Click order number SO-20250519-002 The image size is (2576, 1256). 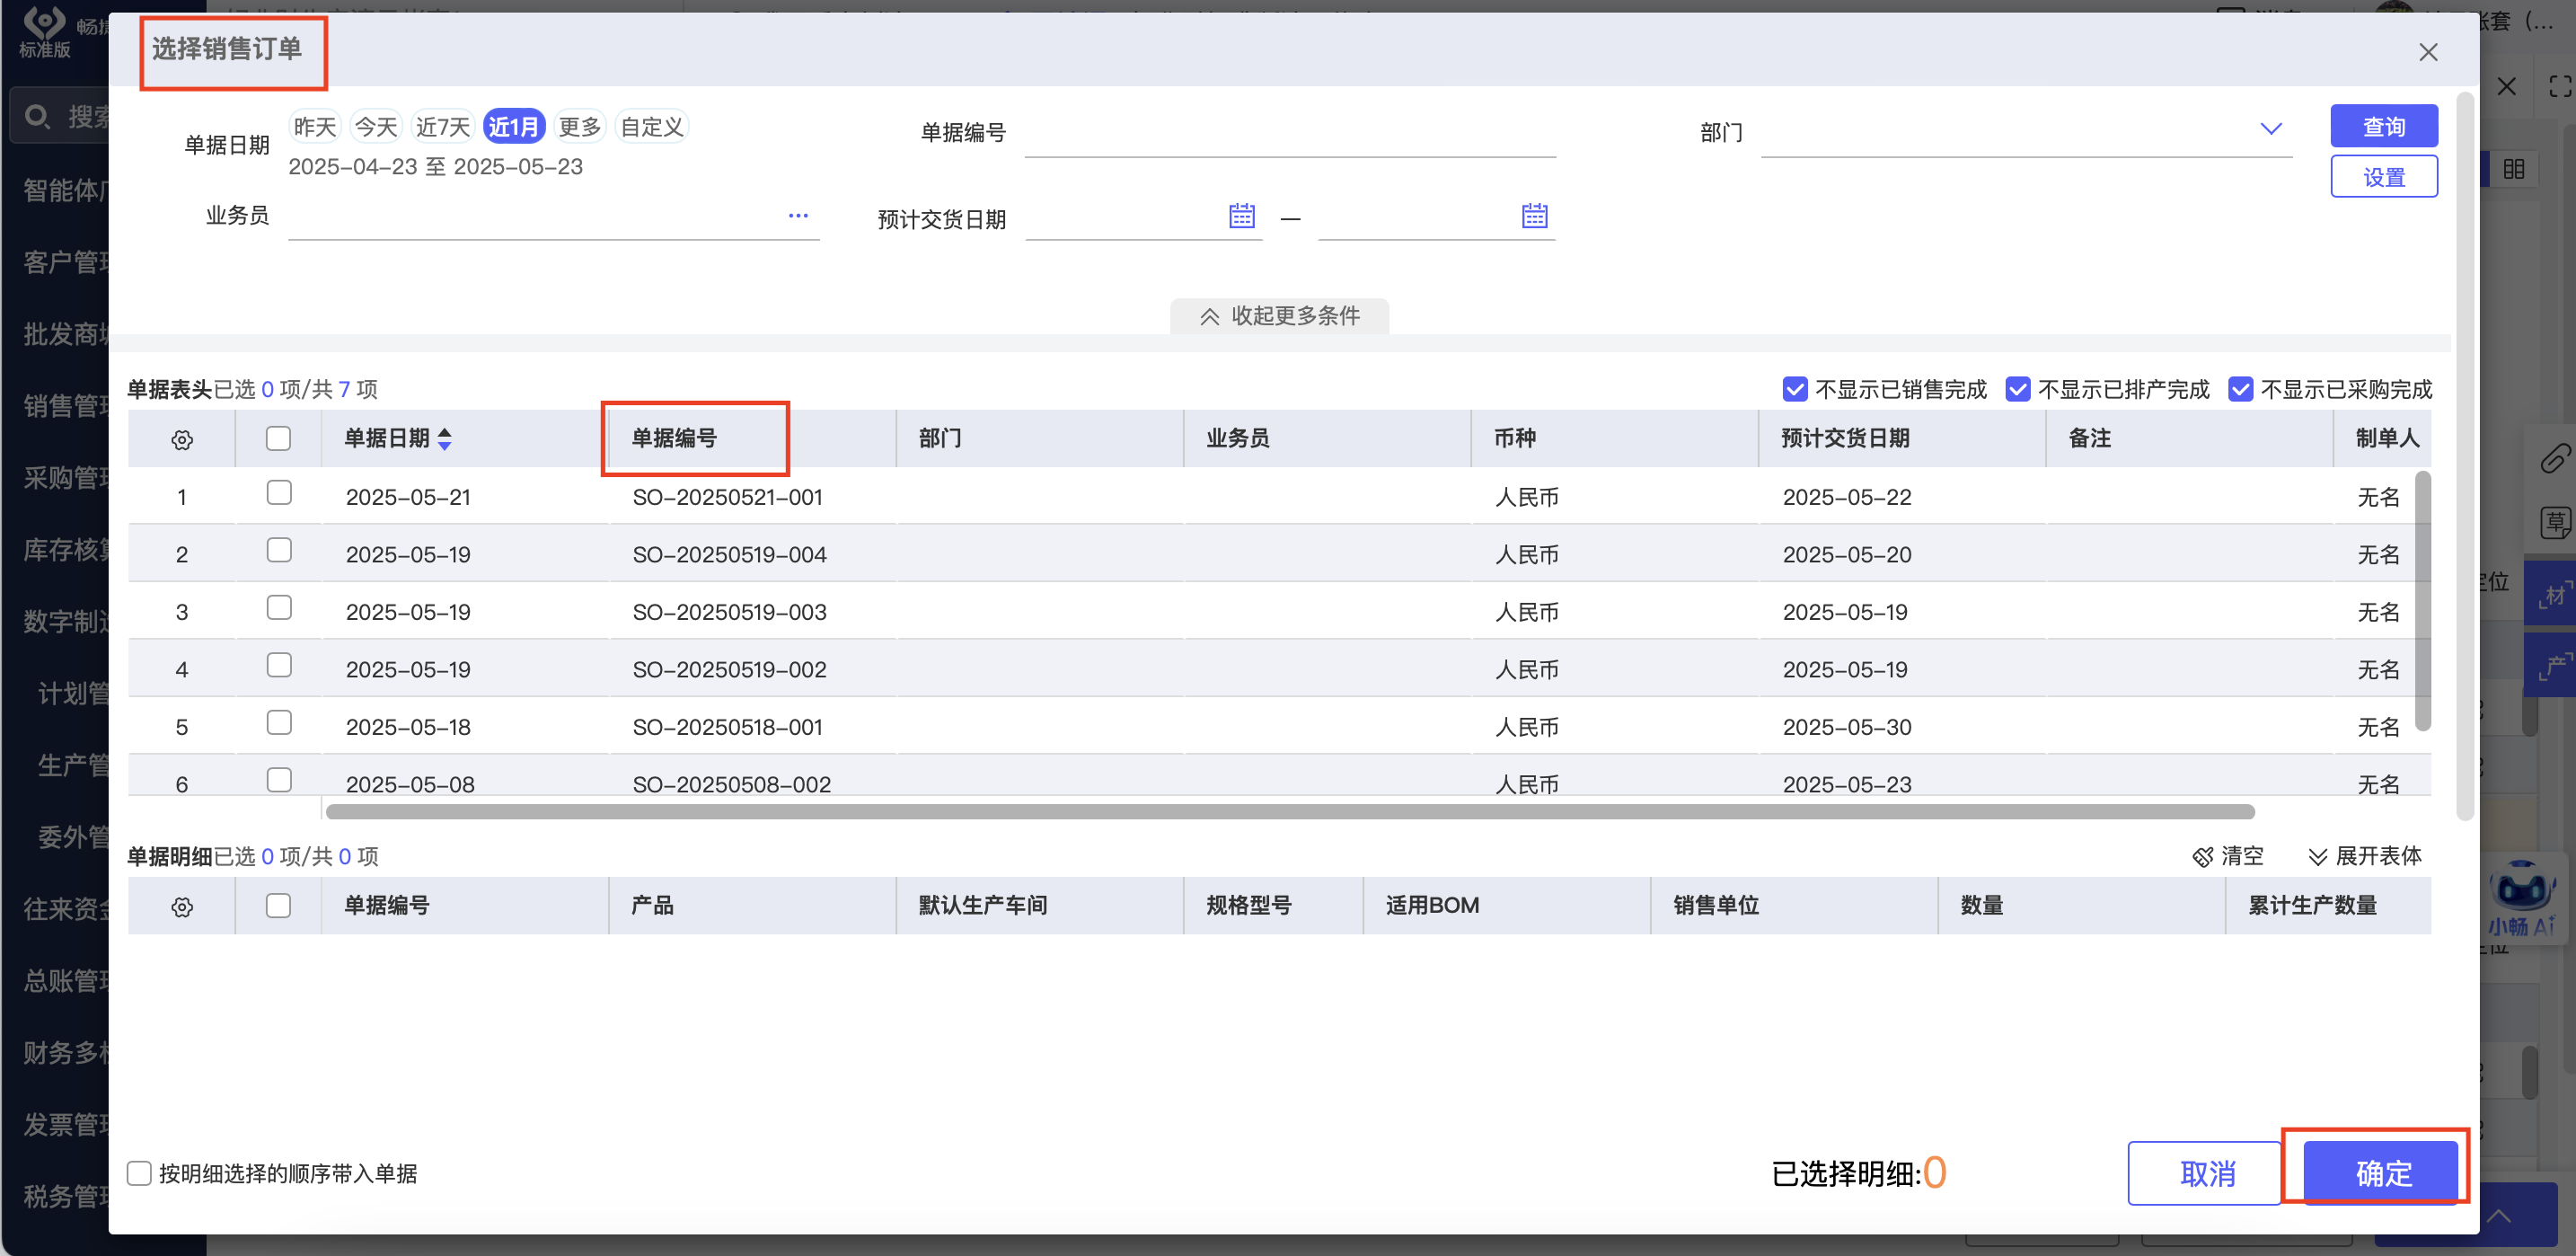tap(729, 669)
